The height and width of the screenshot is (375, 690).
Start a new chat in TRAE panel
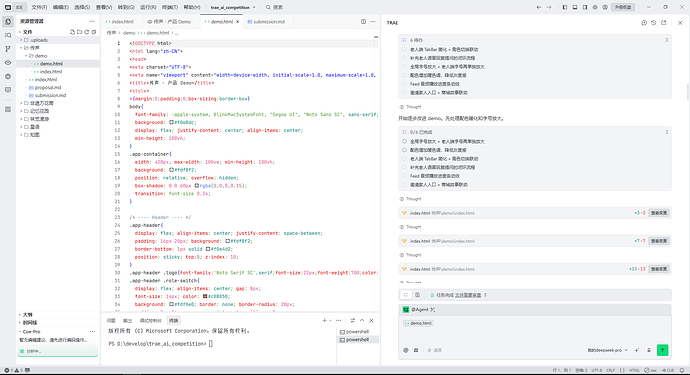click(x=644, y=22)
